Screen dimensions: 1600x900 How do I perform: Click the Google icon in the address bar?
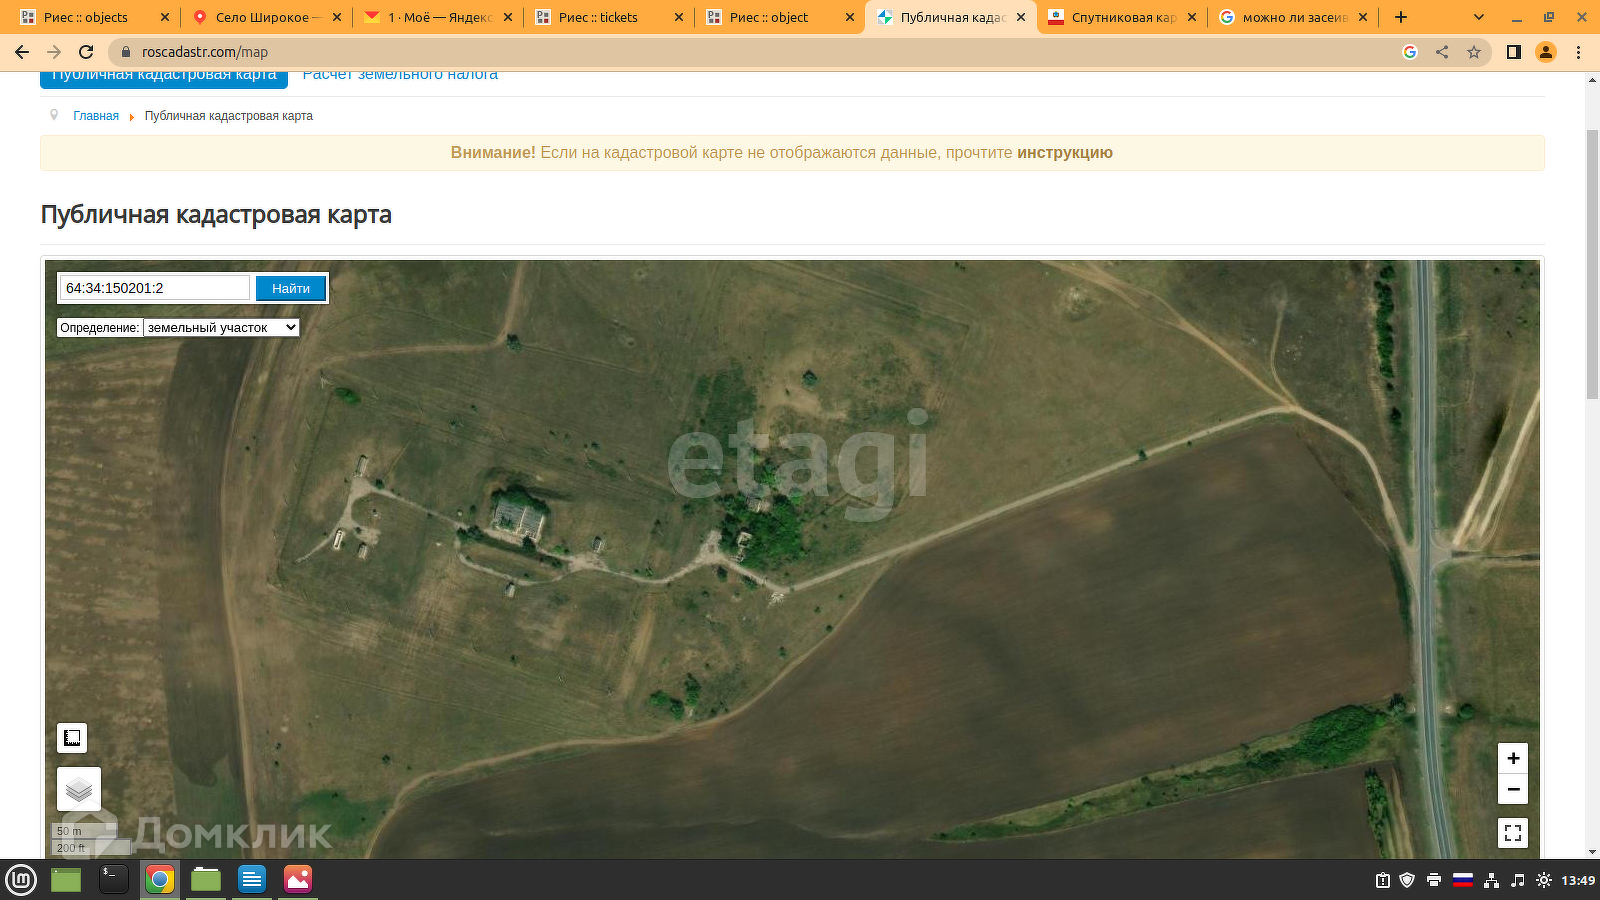coord(1410,52)
